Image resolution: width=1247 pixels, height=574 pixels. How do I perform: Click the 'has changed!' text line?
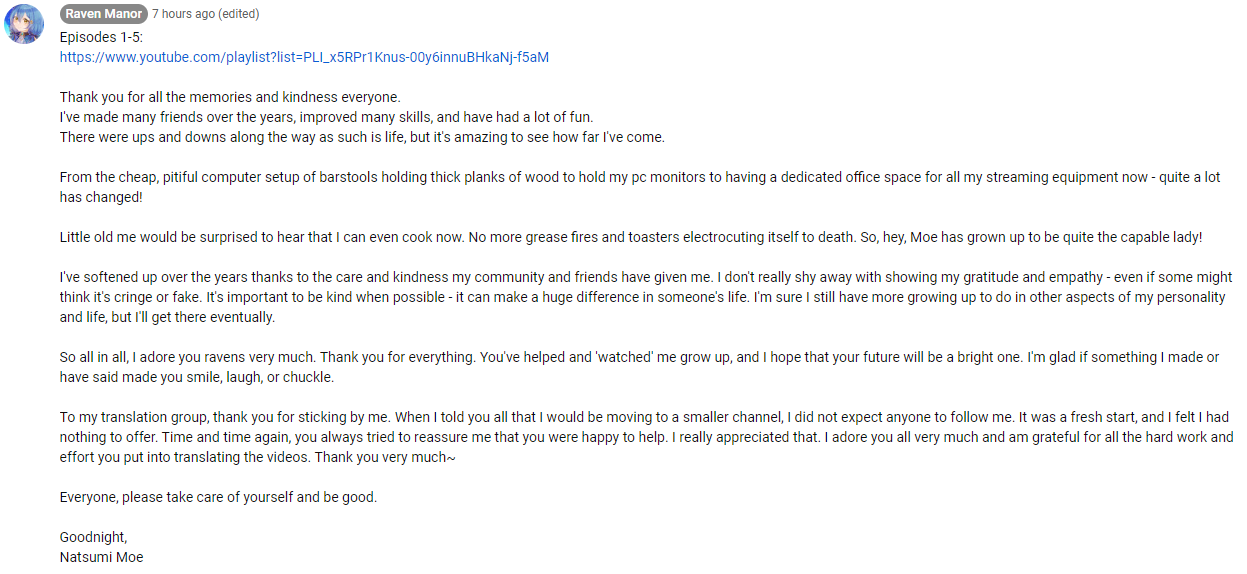(101, 197)
